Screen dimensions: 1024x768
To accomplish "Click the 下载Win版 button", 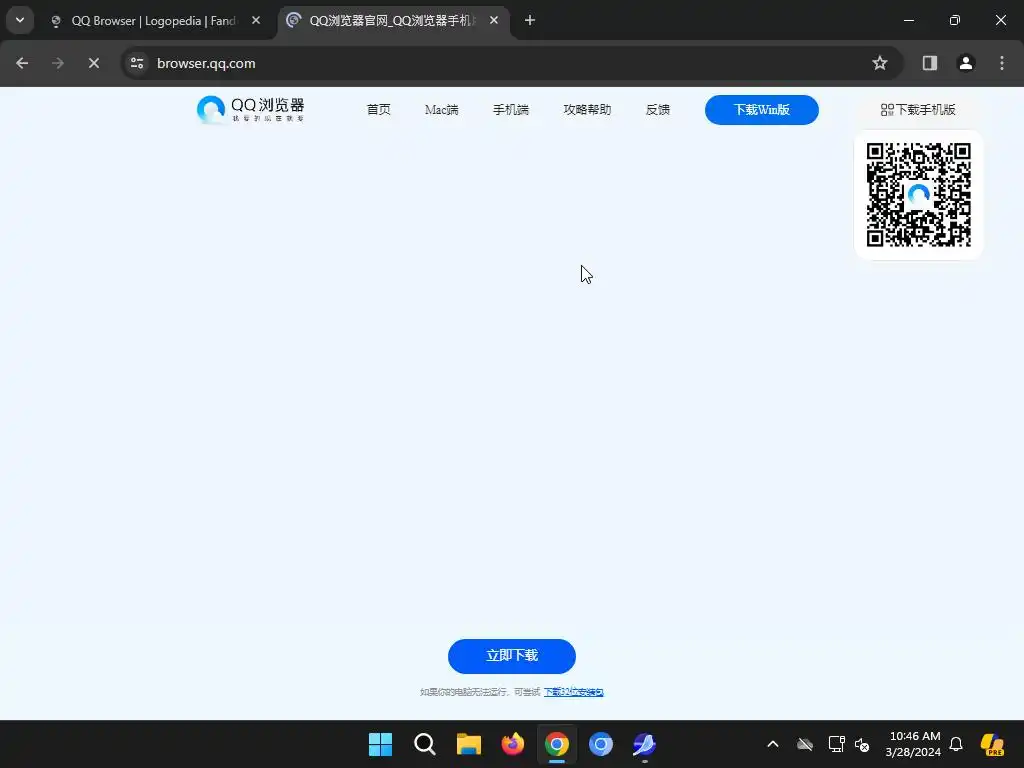I will pyautogui.click(x=761, y=110).
